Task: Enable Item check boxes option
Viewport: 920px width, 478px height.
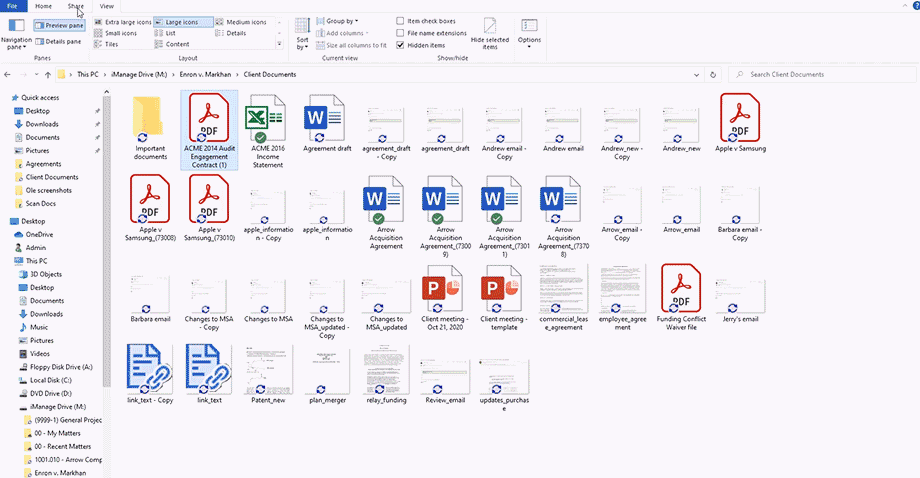Action: tap(401, 21)
